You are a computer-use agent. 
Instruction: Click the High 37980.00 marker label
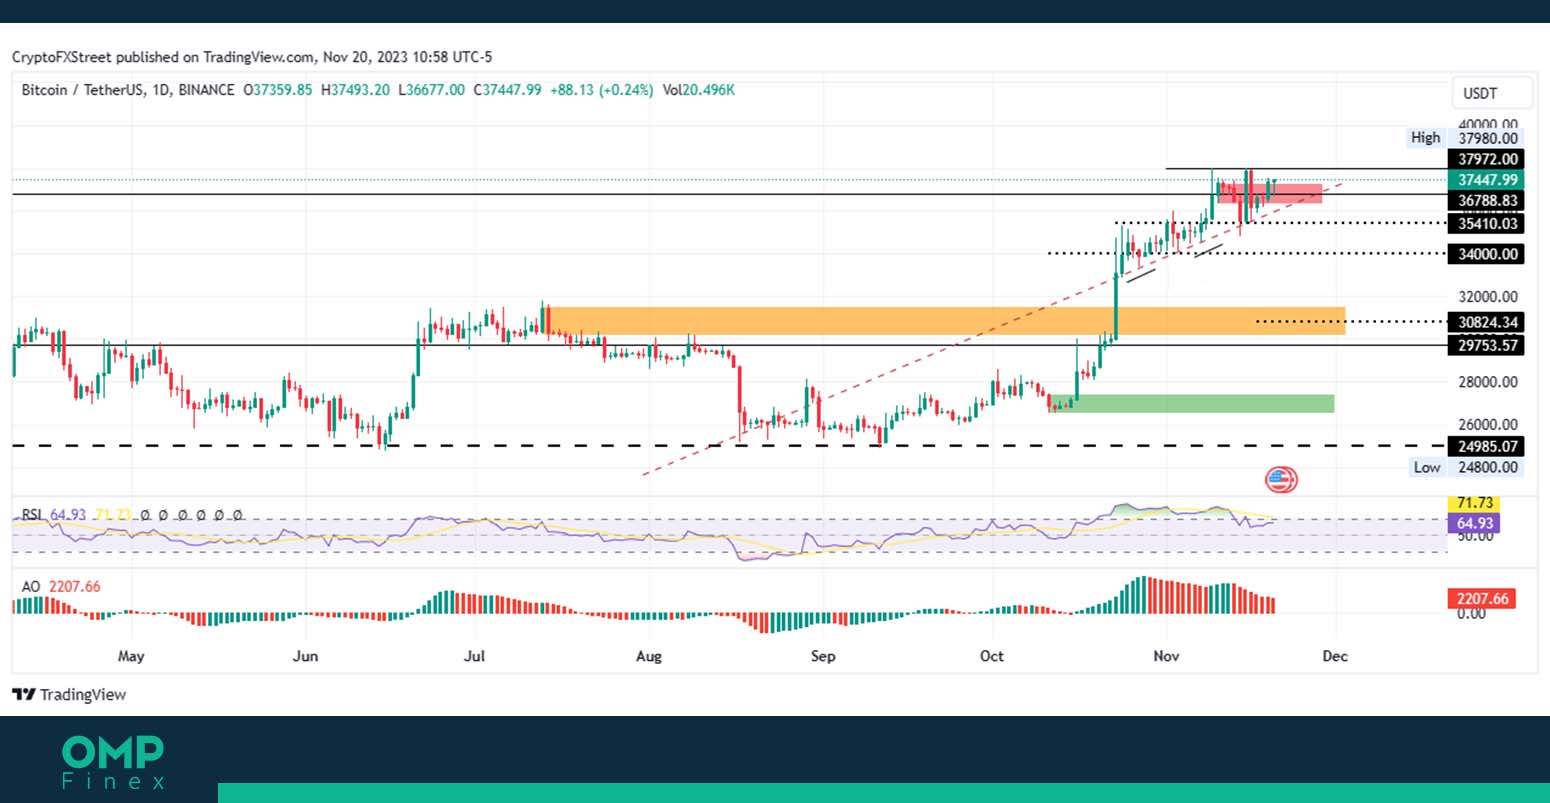(1465, 138)
